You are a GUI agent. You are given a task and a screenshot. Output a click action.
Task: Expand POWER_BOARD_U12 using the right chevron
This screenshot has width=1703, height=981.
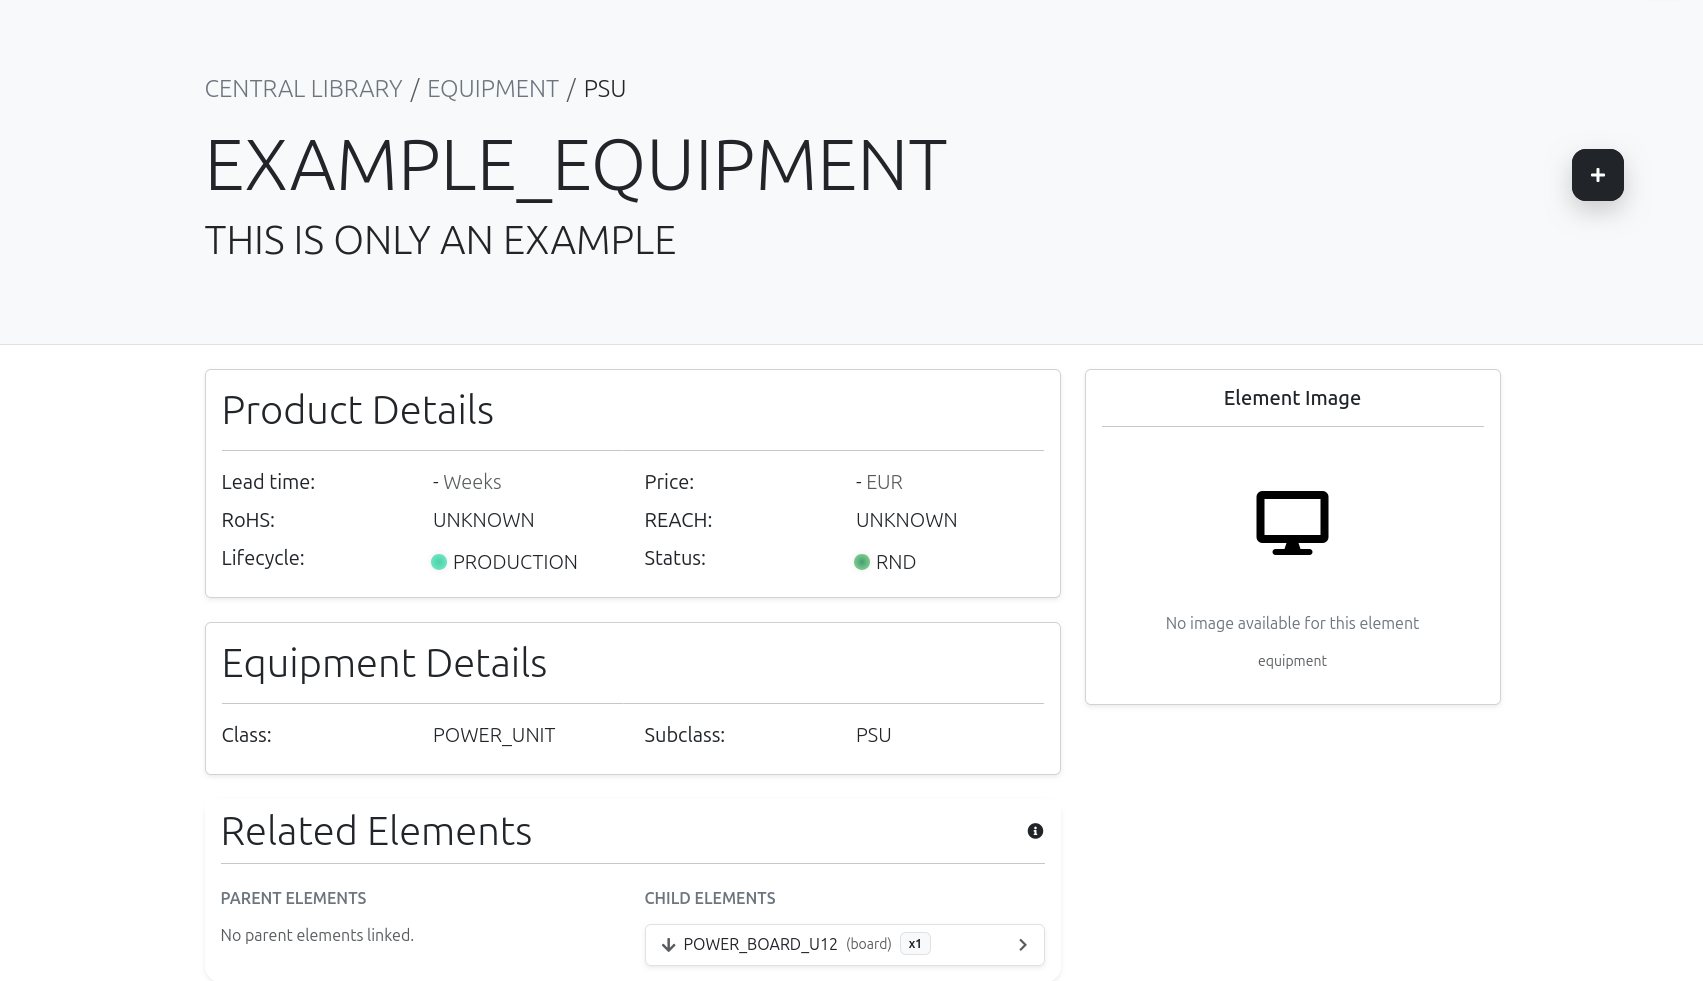pos(1022,945)
